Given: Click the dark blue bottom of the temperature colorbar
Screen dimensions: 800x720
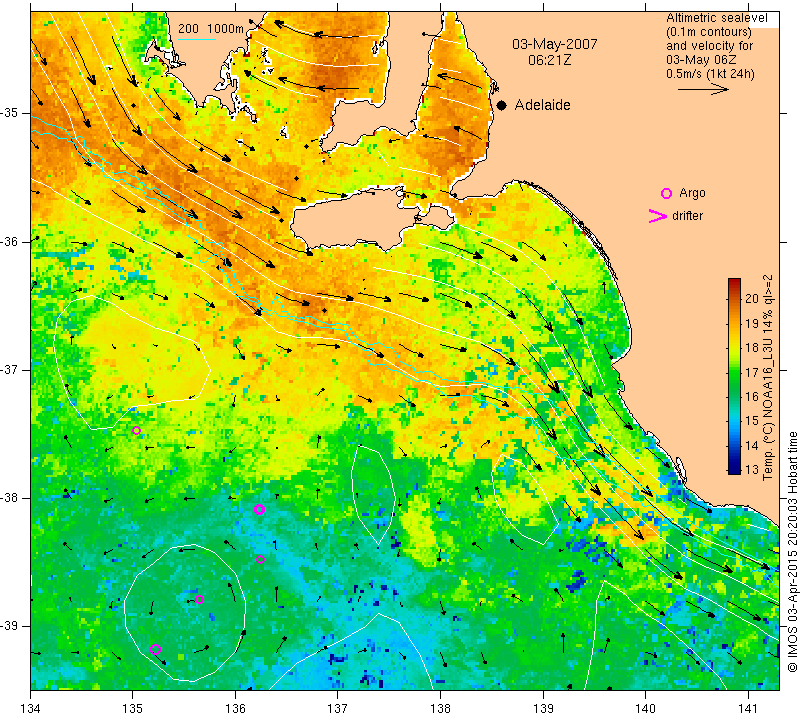Looking at the screenshot, I should point(734,468).
